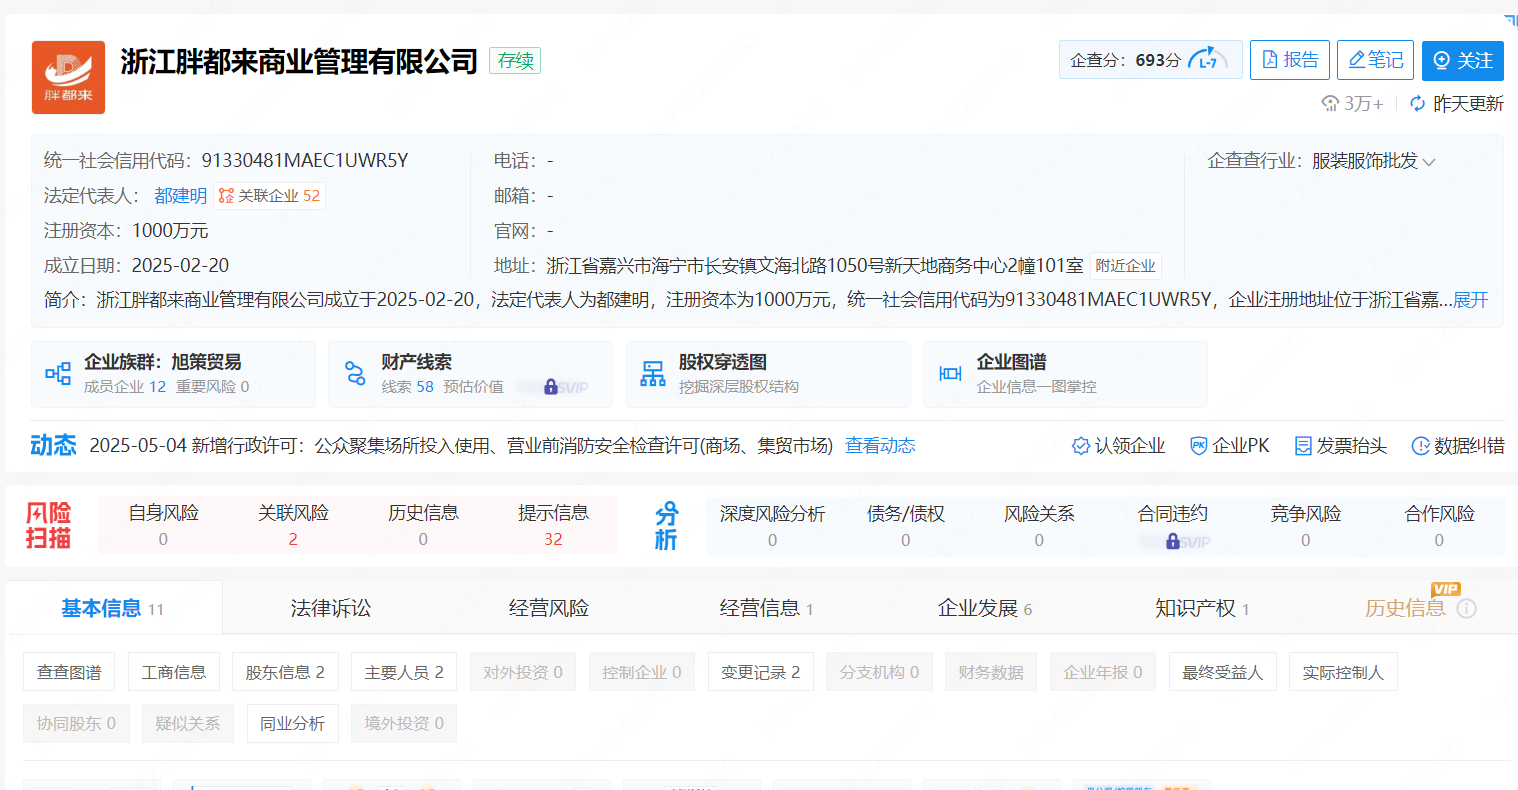Viewport: 1518px width, 790px height.
Task: Open 竞争风险 analysis item
Action: [x=1306, y=526]
